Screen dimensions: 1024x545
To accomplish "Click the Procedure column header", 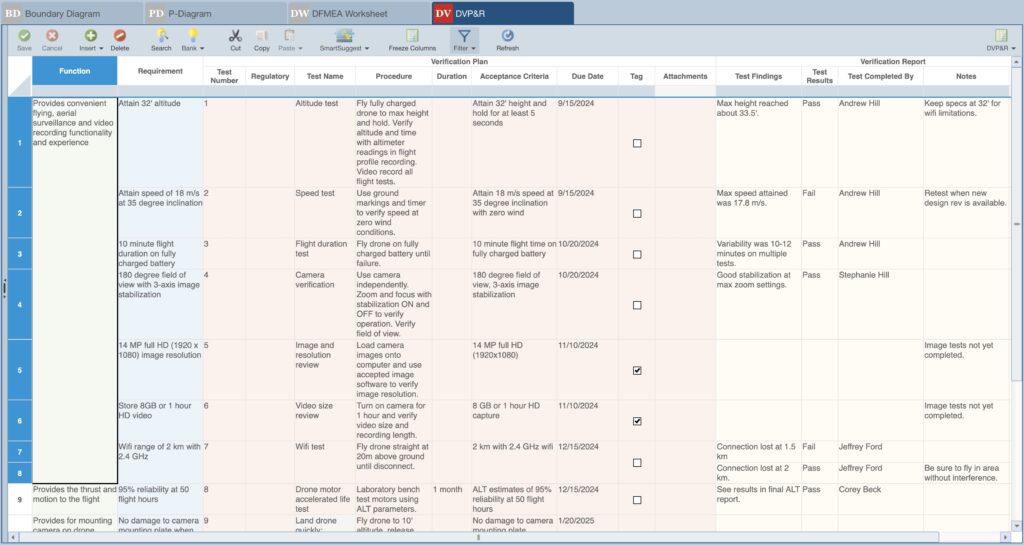I will [x=393, y=76].
